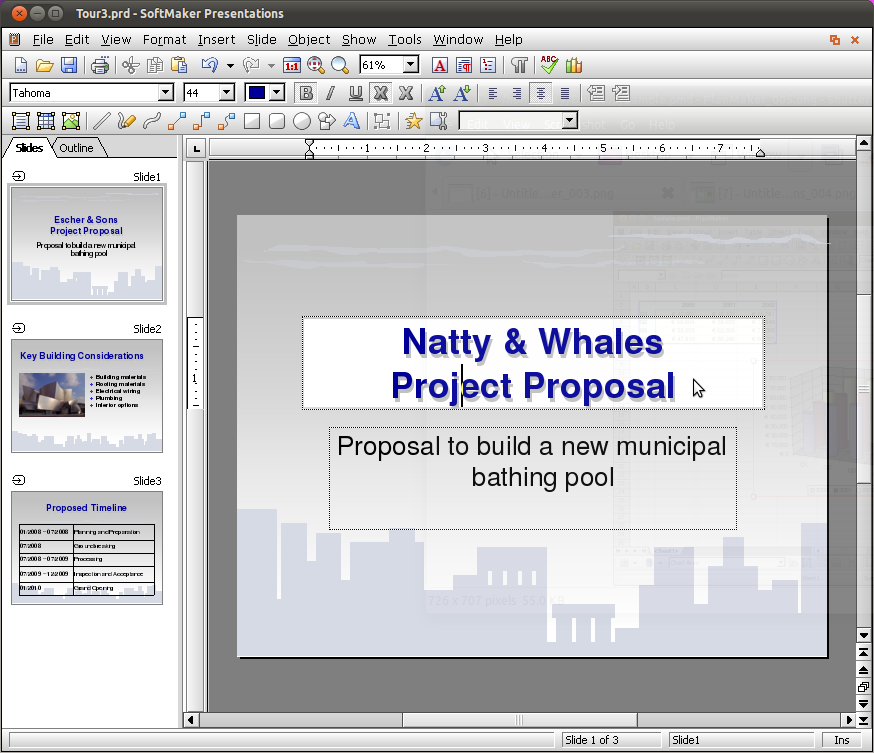Insert a table frame from the object toolbar

tap(46, 121)
